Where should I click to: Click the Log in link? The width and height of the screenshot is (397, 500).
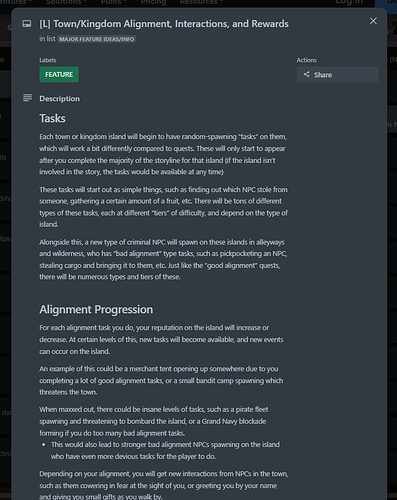(349, 3)
